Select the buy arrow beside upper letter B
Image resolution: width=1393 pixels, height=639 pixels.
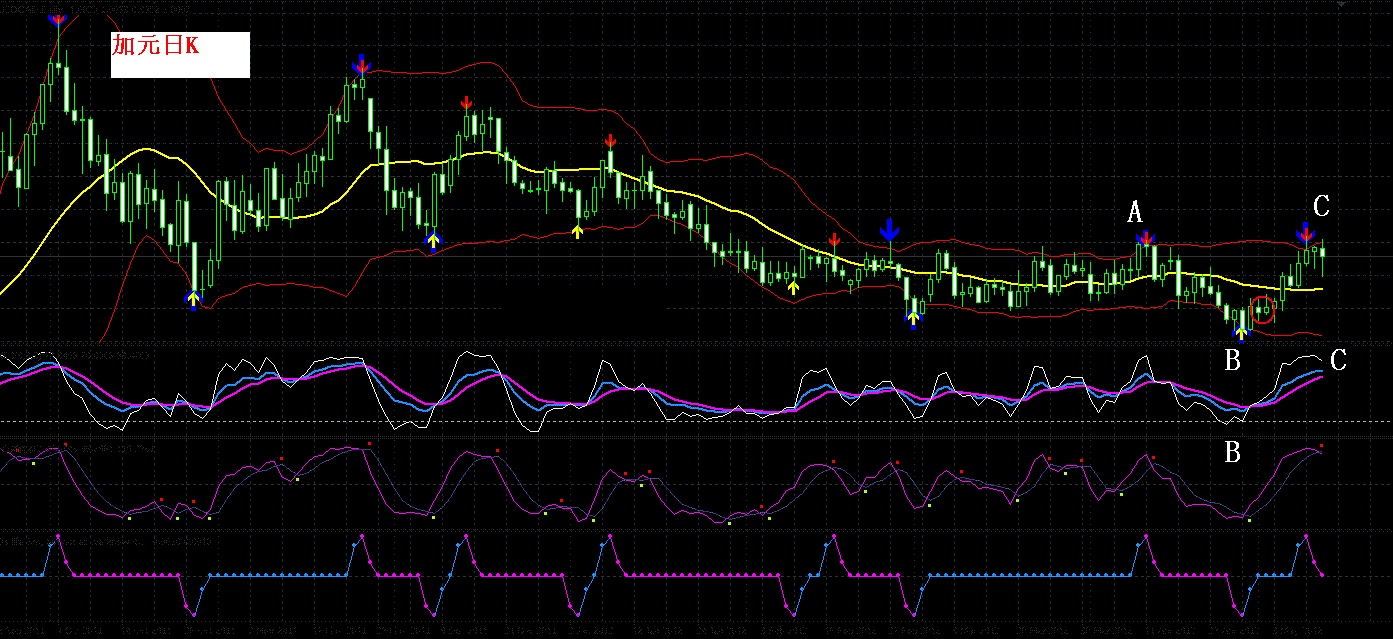pos(1241,333)
